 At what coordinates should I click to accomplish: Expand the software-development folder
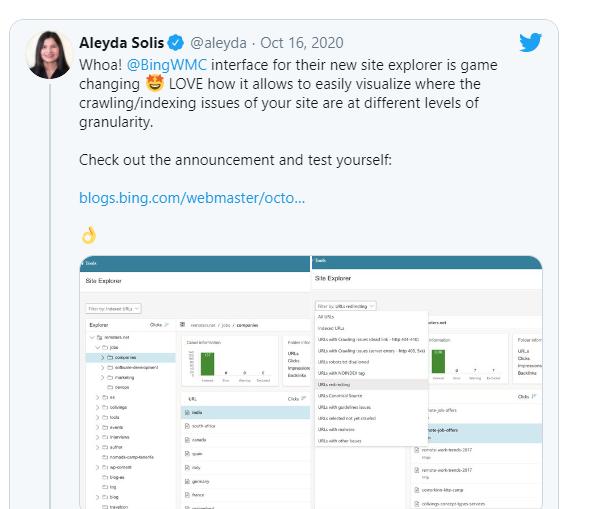100,367
